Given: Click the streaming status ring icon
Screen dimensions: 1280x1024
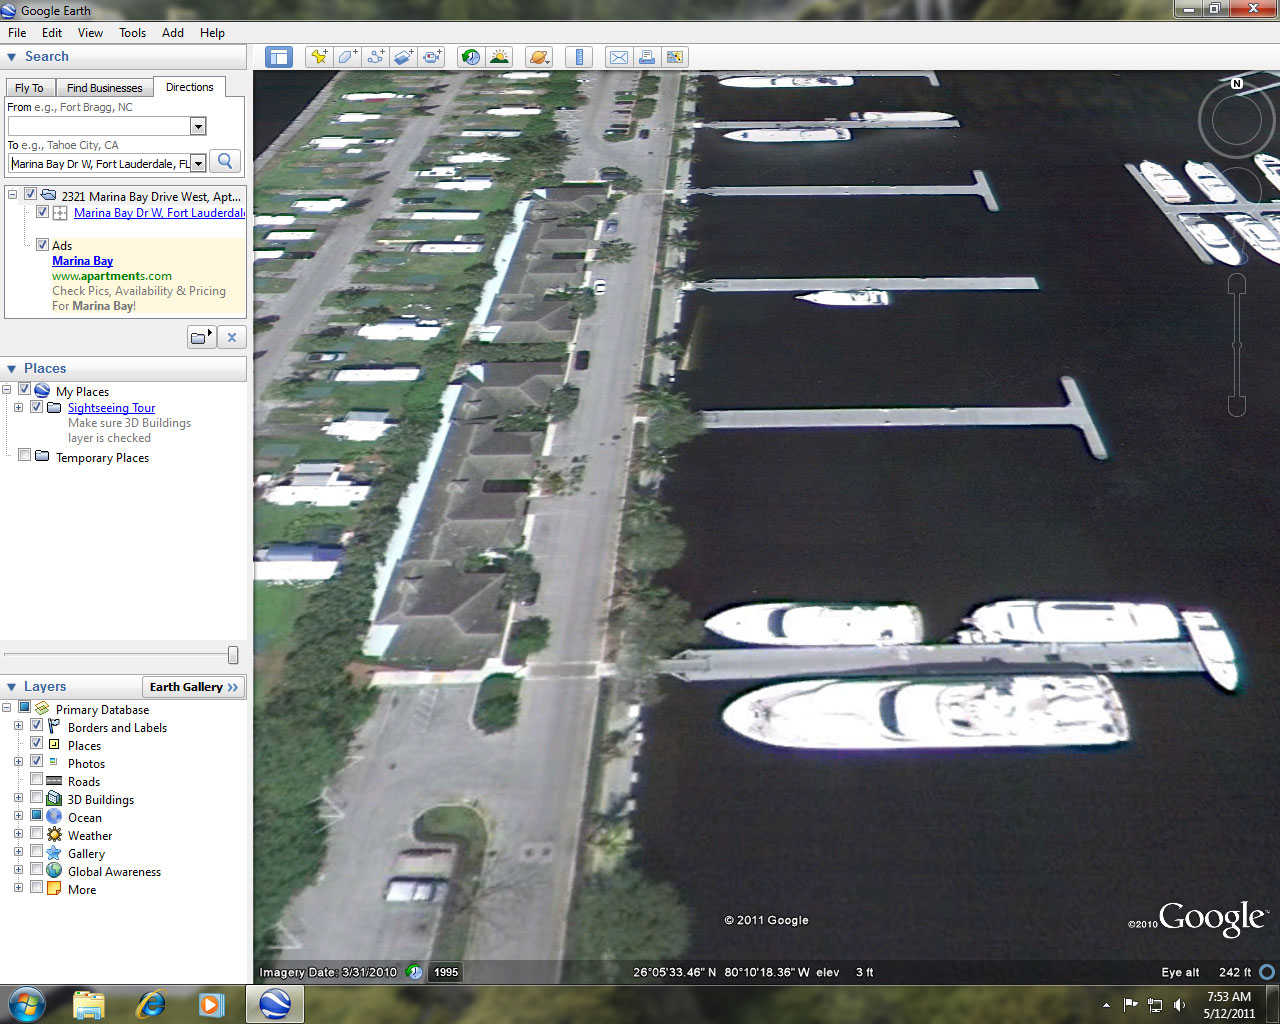Looking at the screenshot, I should point(1267,972).
